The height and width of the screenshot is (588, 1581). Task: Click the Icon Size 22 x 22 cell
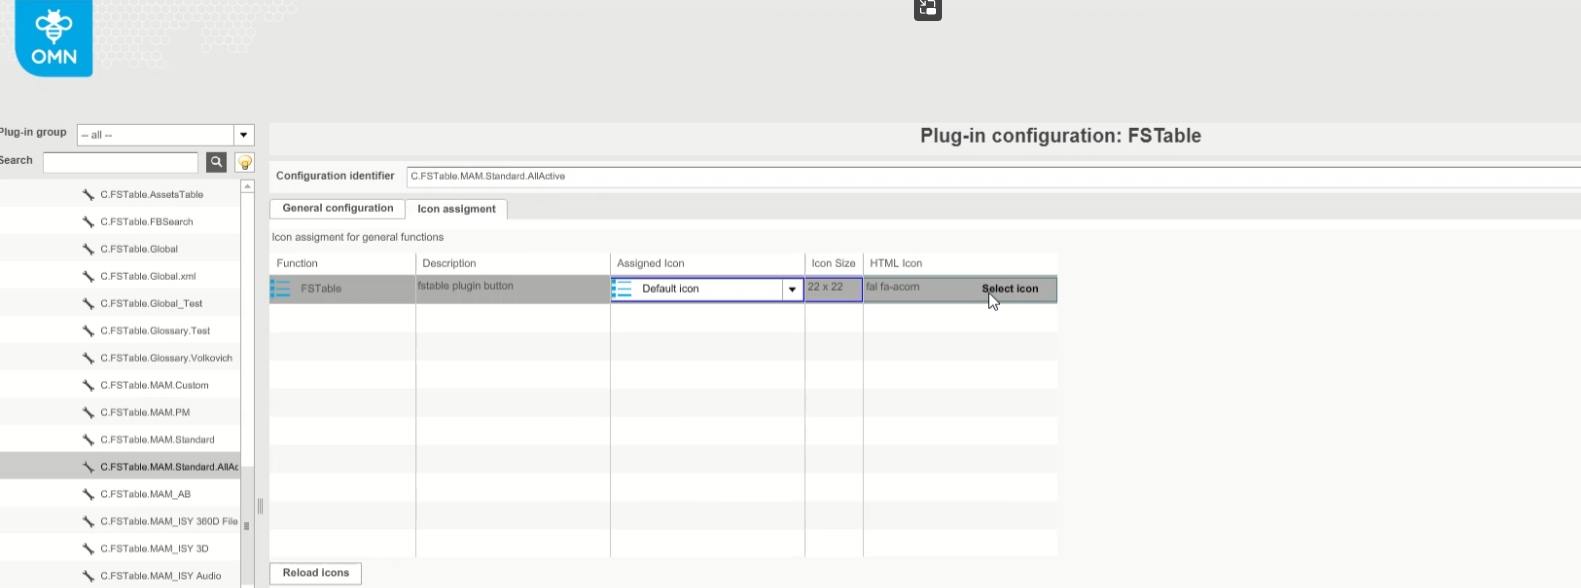coord(833,288)
